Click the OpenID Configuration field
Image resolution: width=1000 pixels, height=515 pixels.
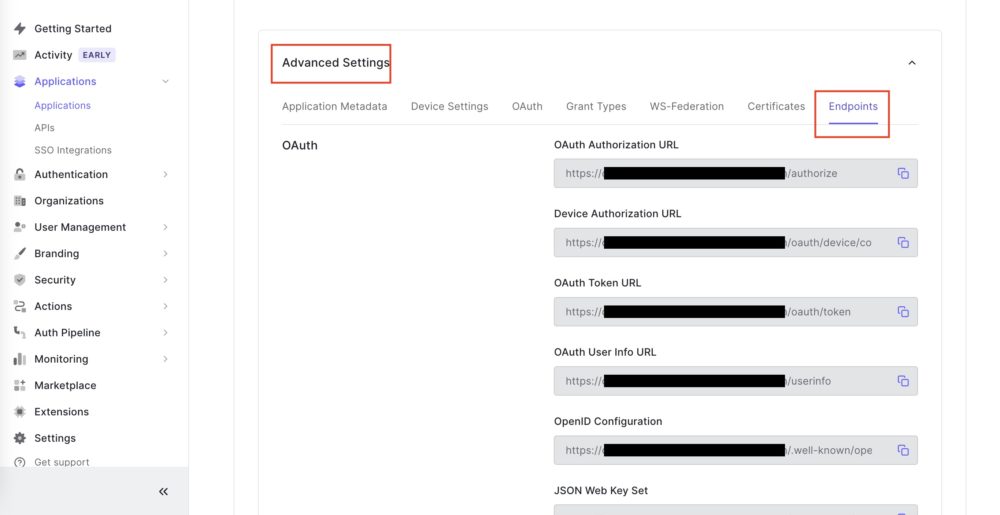coord(735,450)
